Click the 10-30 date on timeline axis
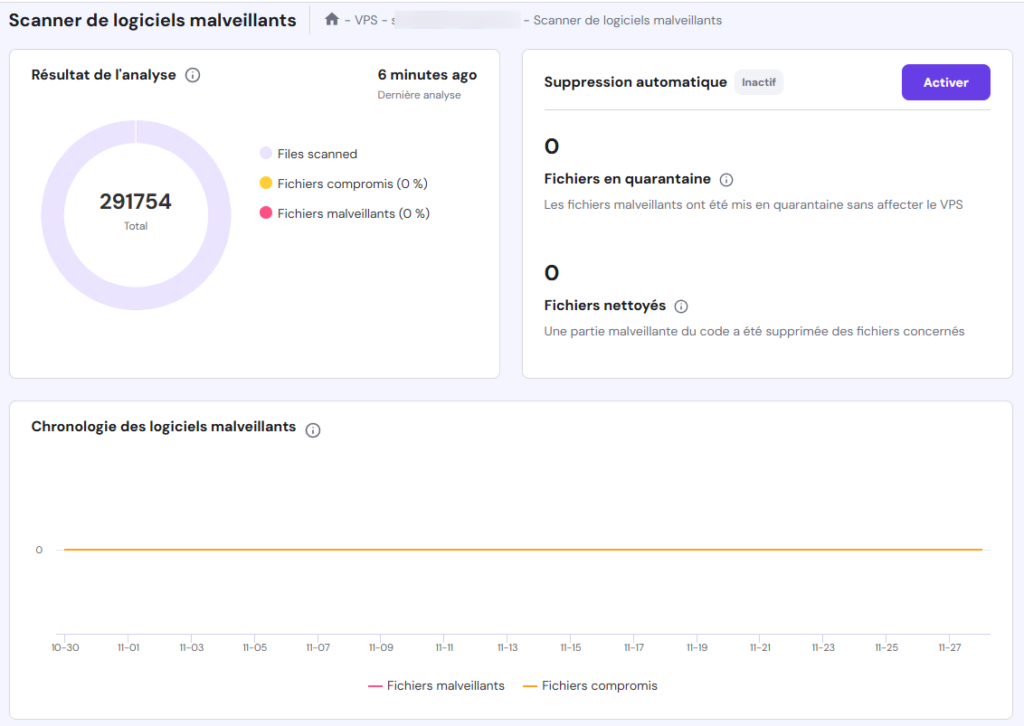1024x726 pixels. click(65, 648)
